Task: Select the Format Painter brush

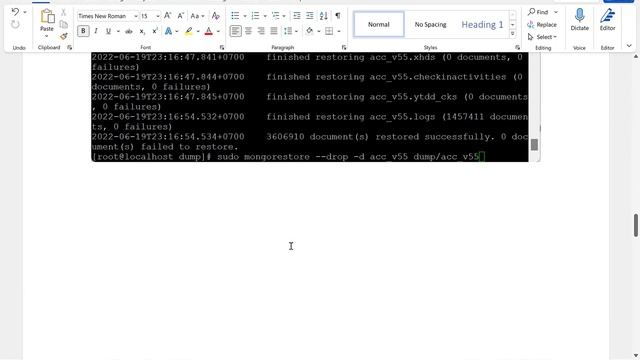Action: pyautogui.click(x=64, y=36)
